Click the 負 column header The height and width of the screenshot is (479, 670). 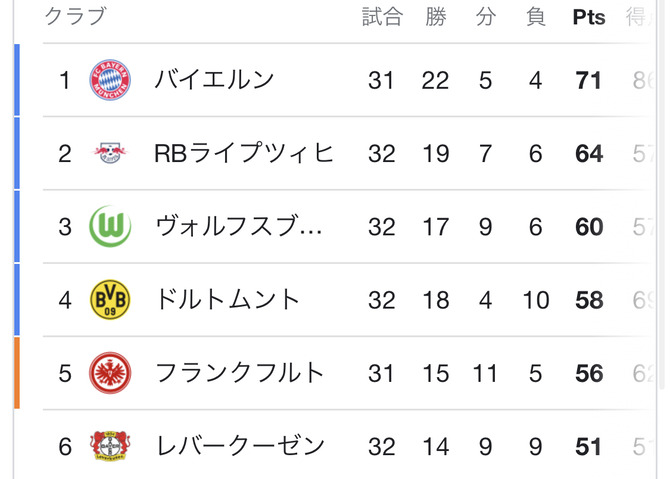tap(536, 17)
